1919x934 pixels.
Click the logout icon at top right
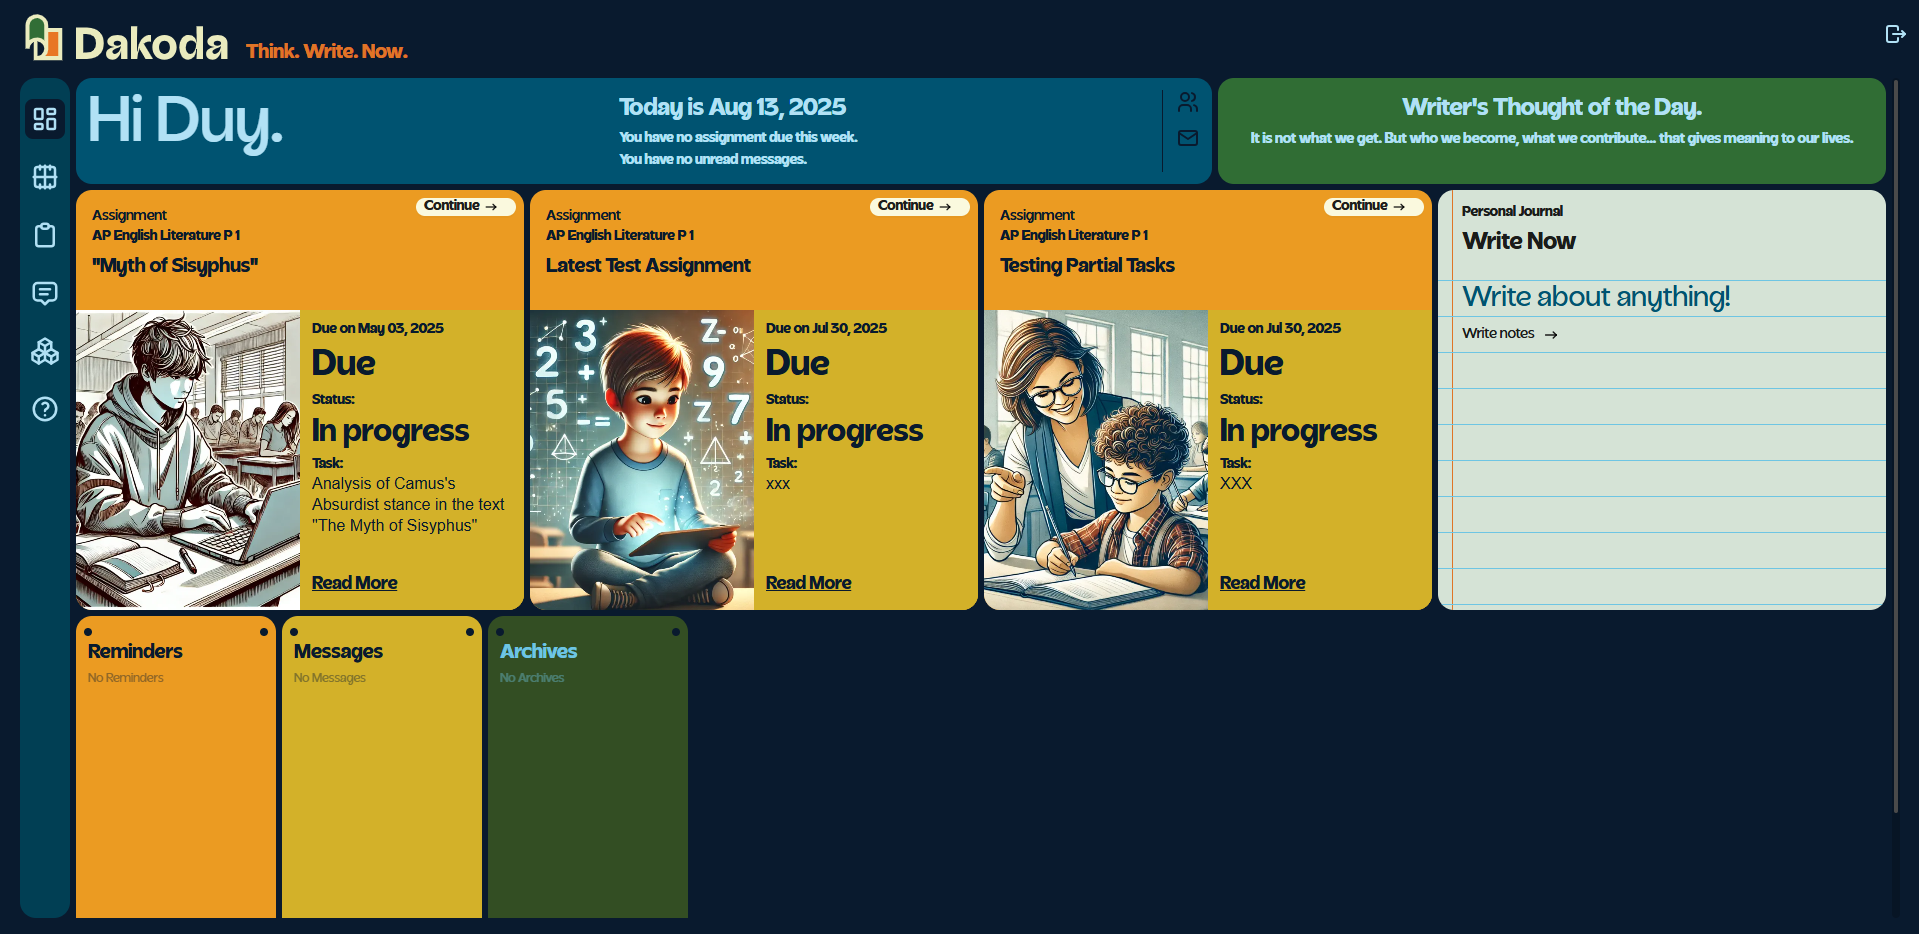(x=1894, y=34)
